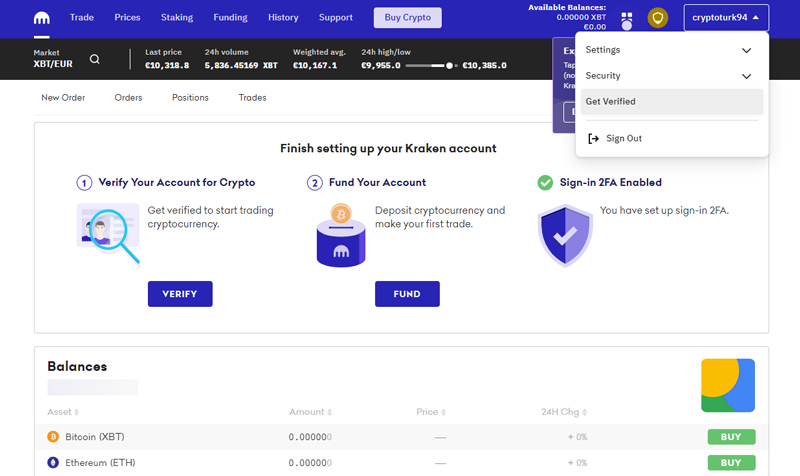Click the Ethereum (ETH) asset name
The width and height of the screenshot is (800, 476).
(x=100, y=463)
